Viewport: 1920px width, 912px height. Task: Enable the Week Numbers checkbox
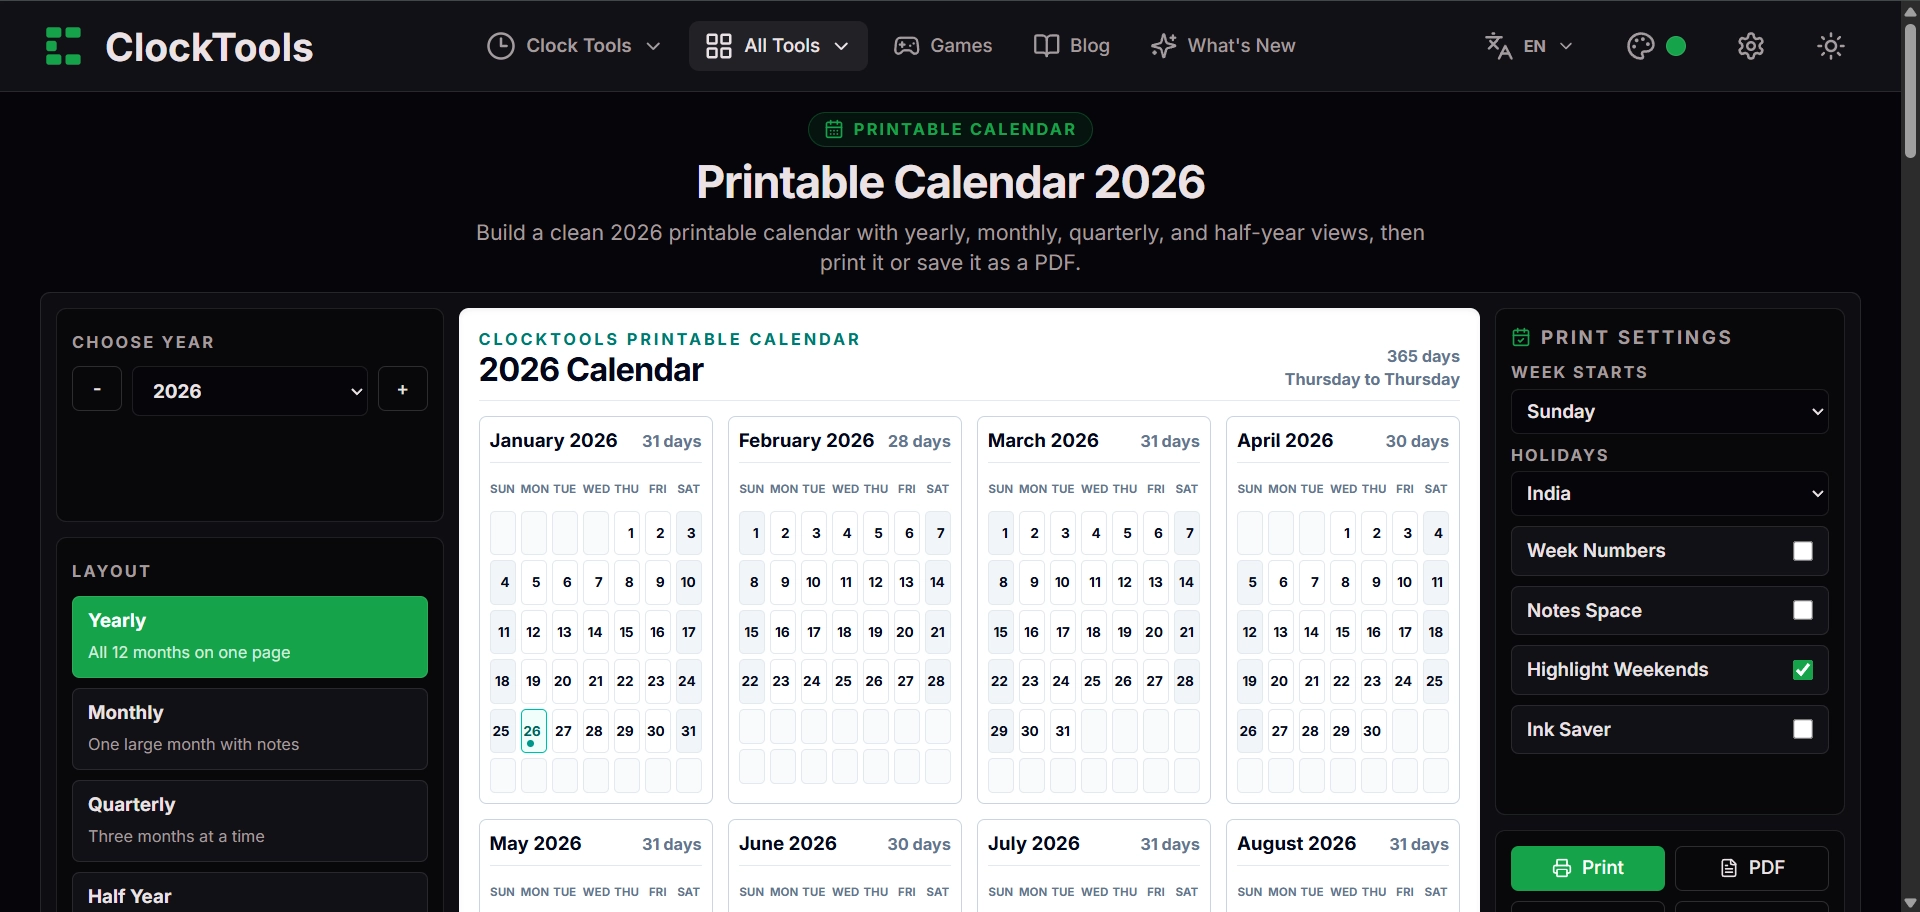pyautogui.click(x=1803, y=551)
